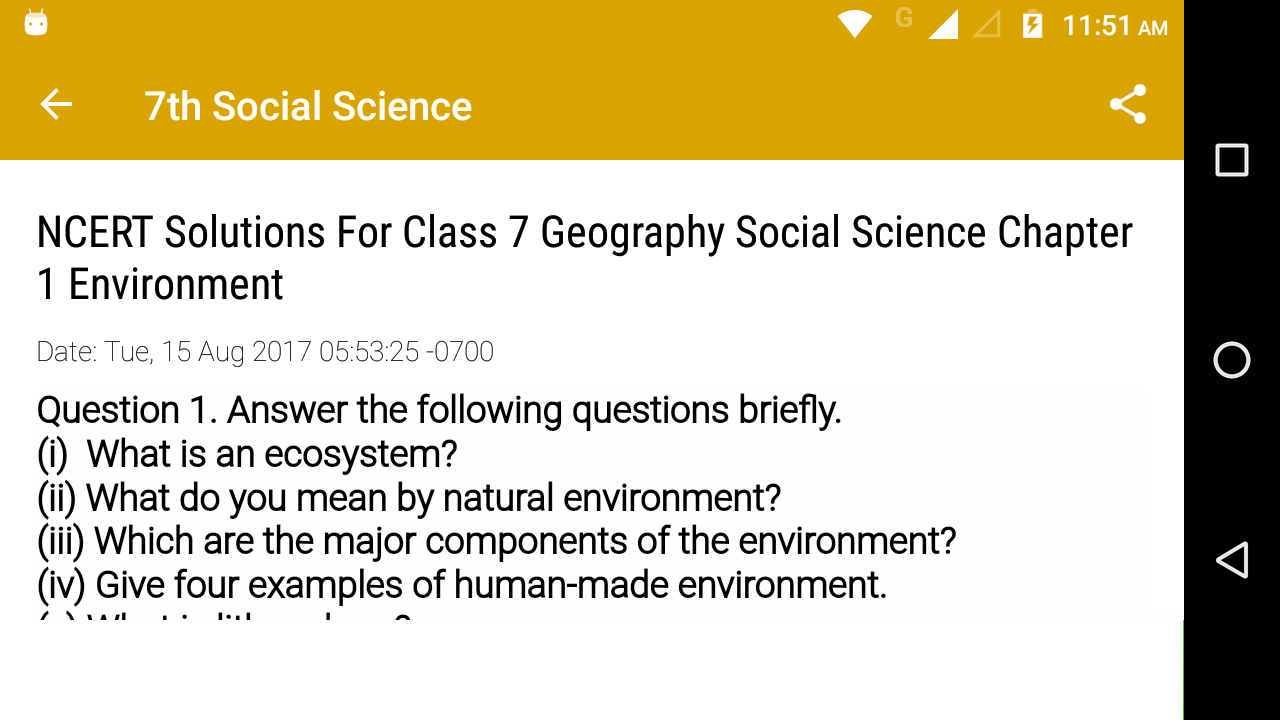Screen dimensions: 1280x720
Task: Tap the '7th Social Science' header title
Action: [308, 106]
